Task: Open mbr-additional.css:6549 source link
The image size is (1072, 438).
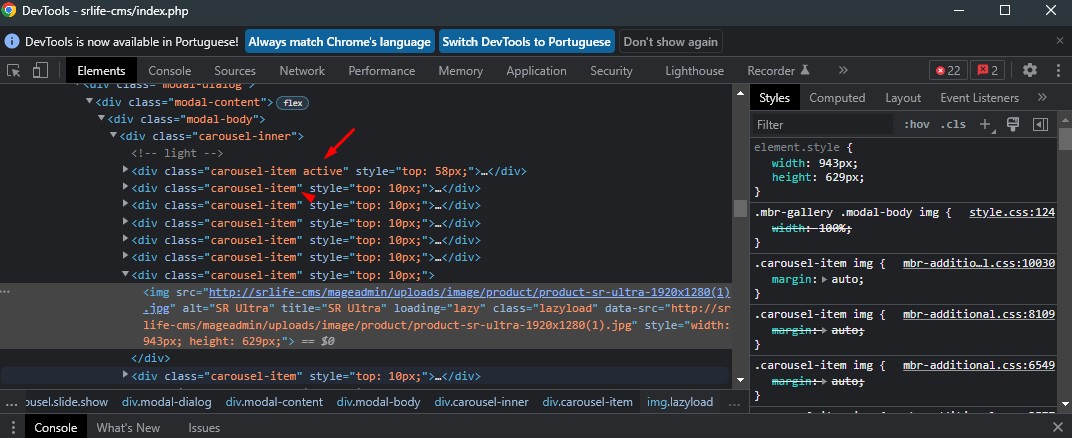Action: pyautogui.click(x=979, y=366)
